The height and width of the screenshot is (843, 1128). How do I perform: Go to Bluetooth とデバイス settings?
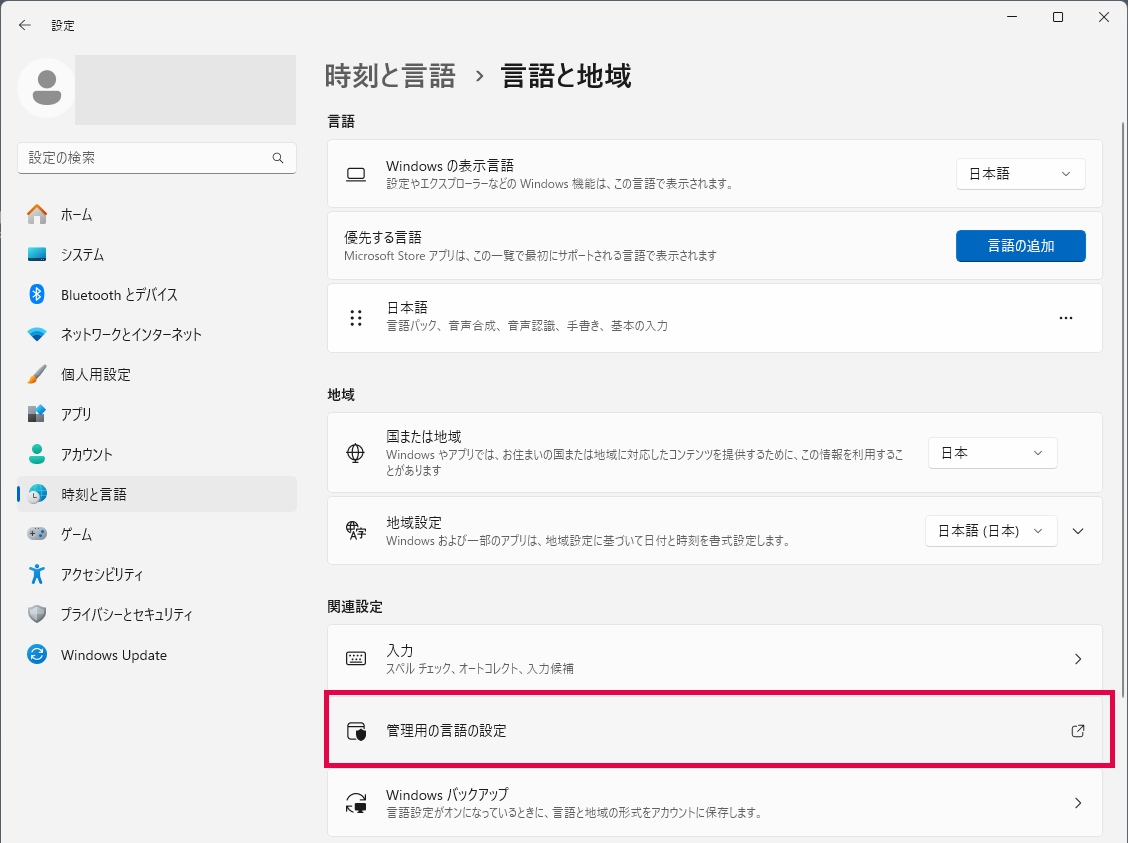coord(118,294)
